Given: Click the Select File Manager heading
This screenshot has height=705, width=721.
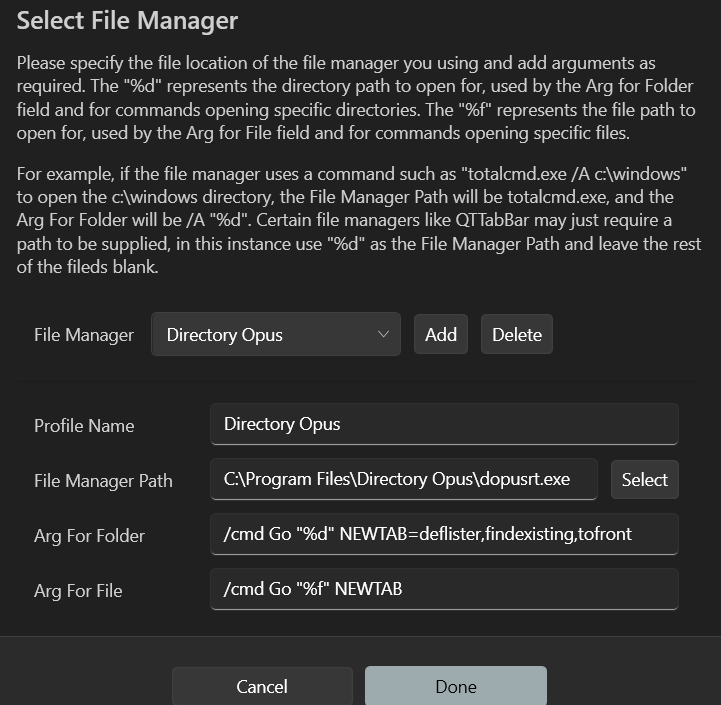Looking at the screenshot, I should click(127, 21).
